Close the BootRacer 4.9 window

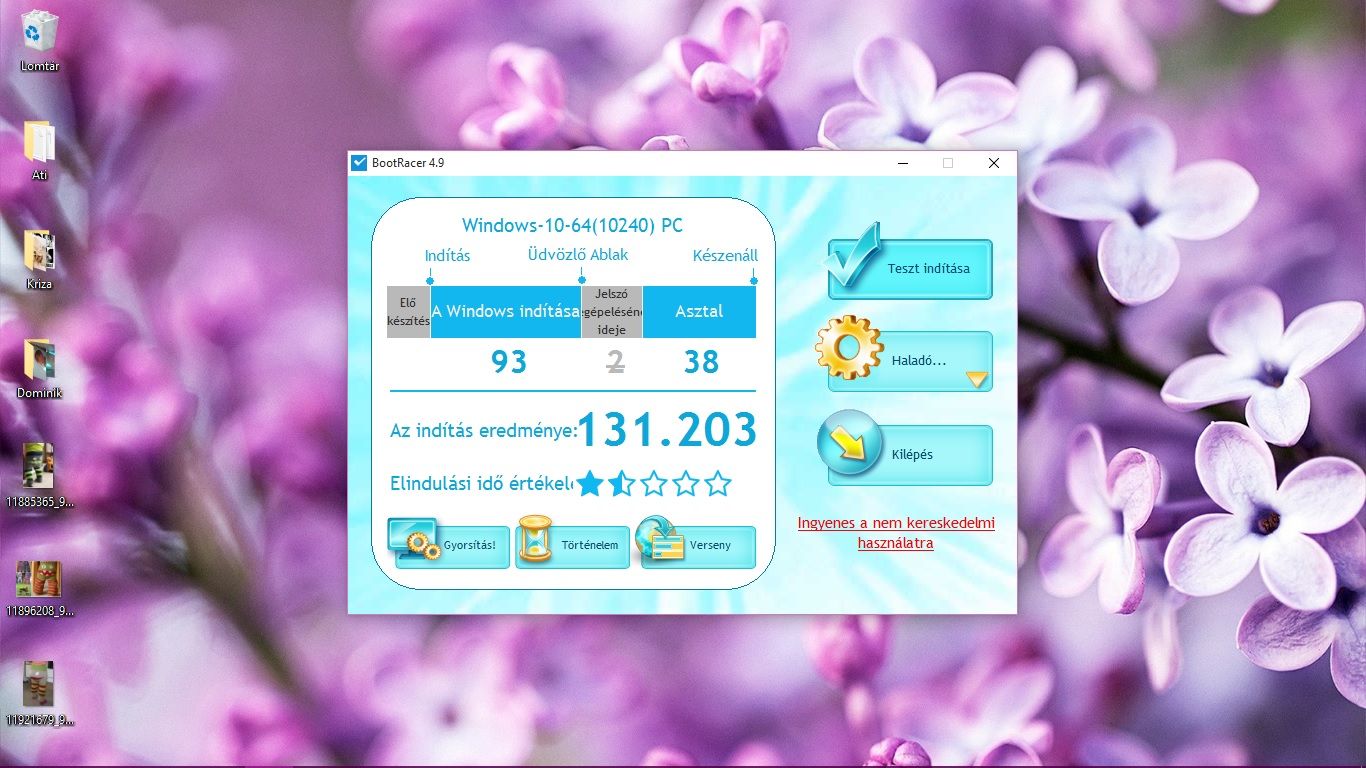coord(993,163)
